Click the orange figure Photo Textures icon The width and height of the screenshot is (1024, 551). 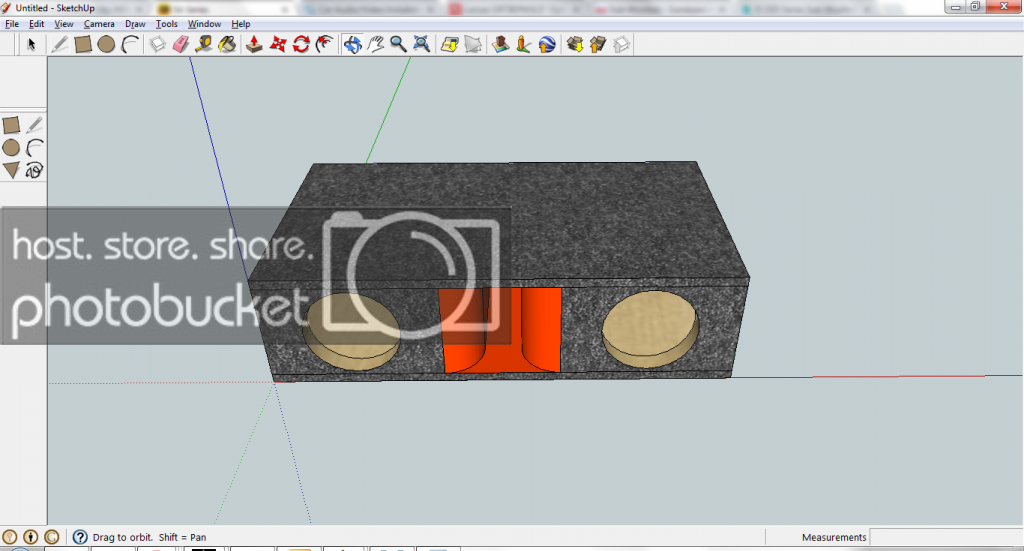point(523,44)
